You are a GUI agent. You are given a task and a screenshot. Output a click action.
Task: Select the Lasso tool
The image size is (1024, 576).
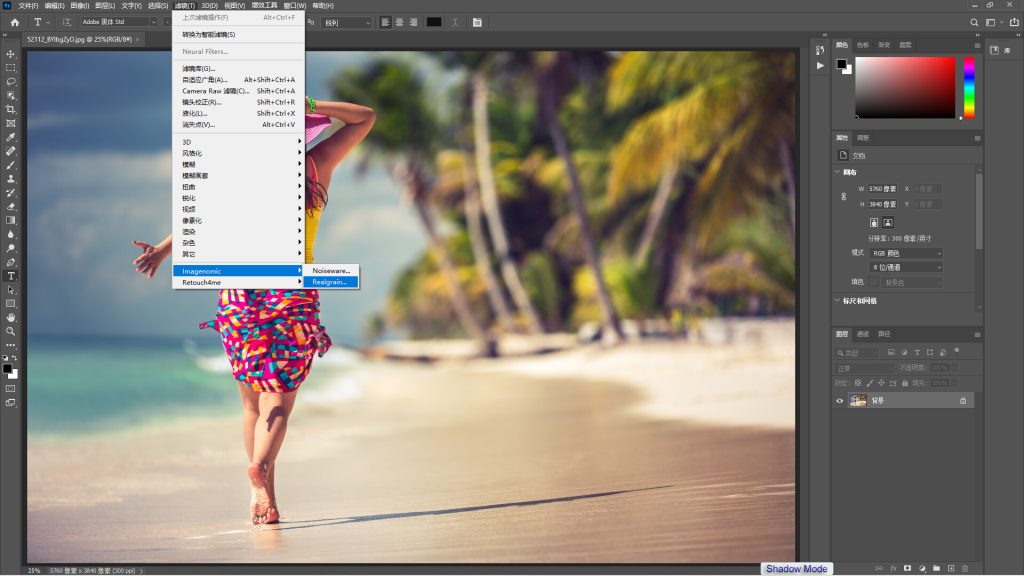pos(11,82)
